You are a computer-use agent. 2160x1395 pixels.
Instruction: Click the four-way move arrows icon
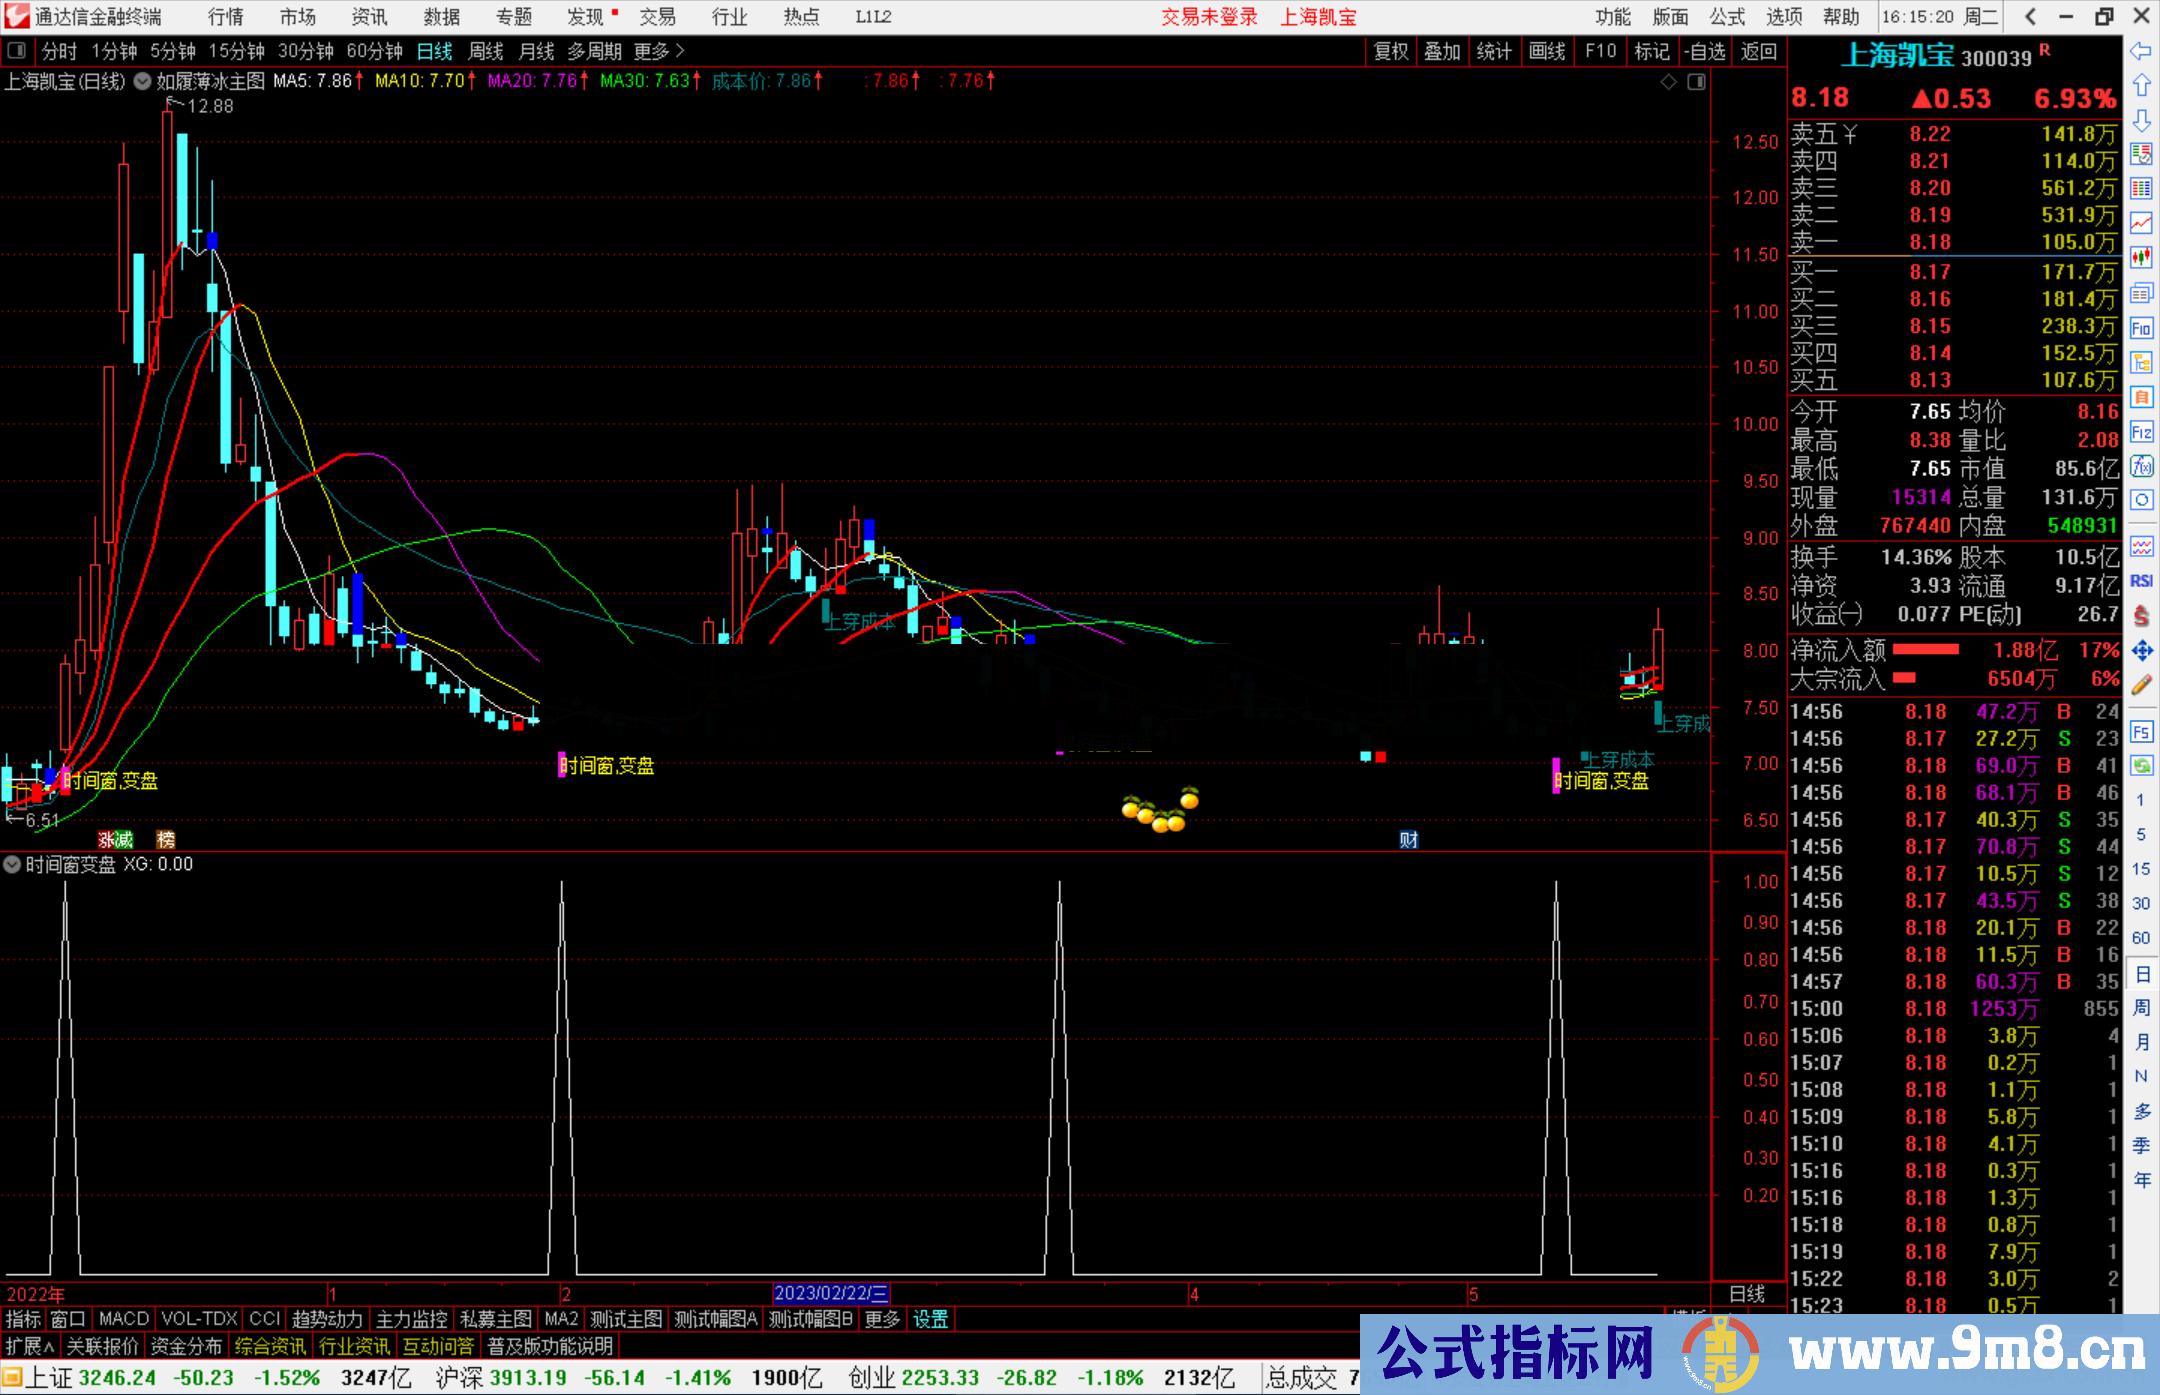click(x=2141, y=651)
